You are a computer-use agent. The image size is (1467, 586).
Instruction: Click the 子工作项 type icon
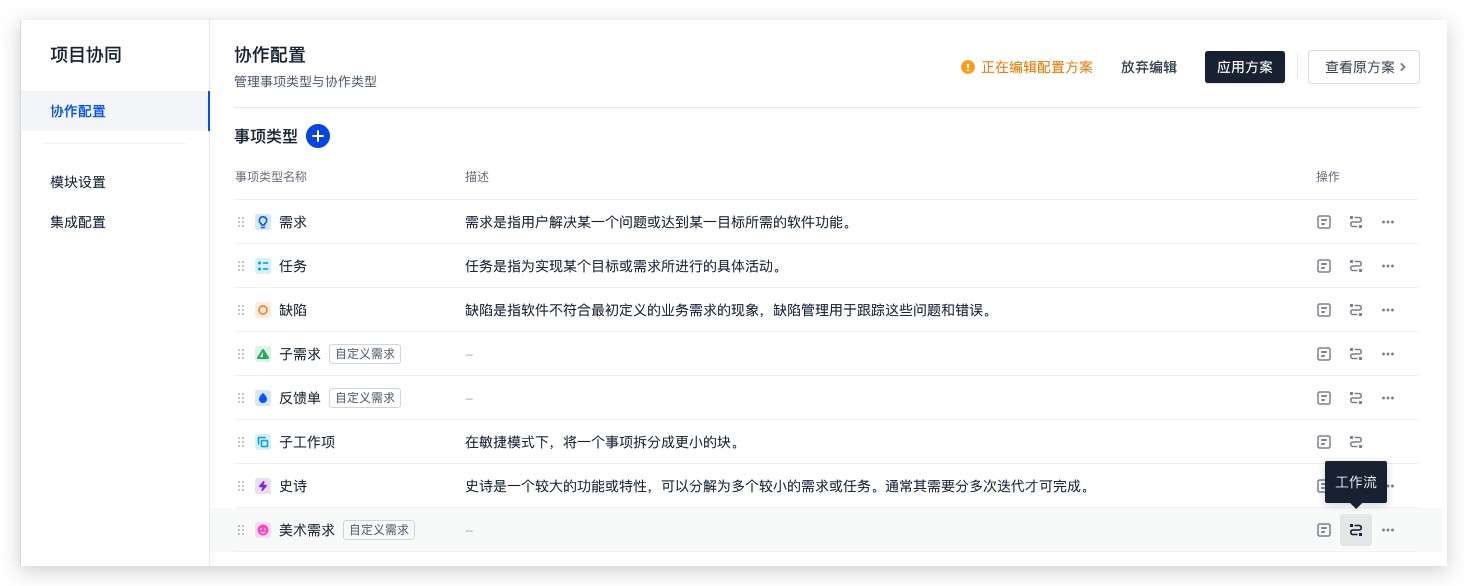(263, 442)
